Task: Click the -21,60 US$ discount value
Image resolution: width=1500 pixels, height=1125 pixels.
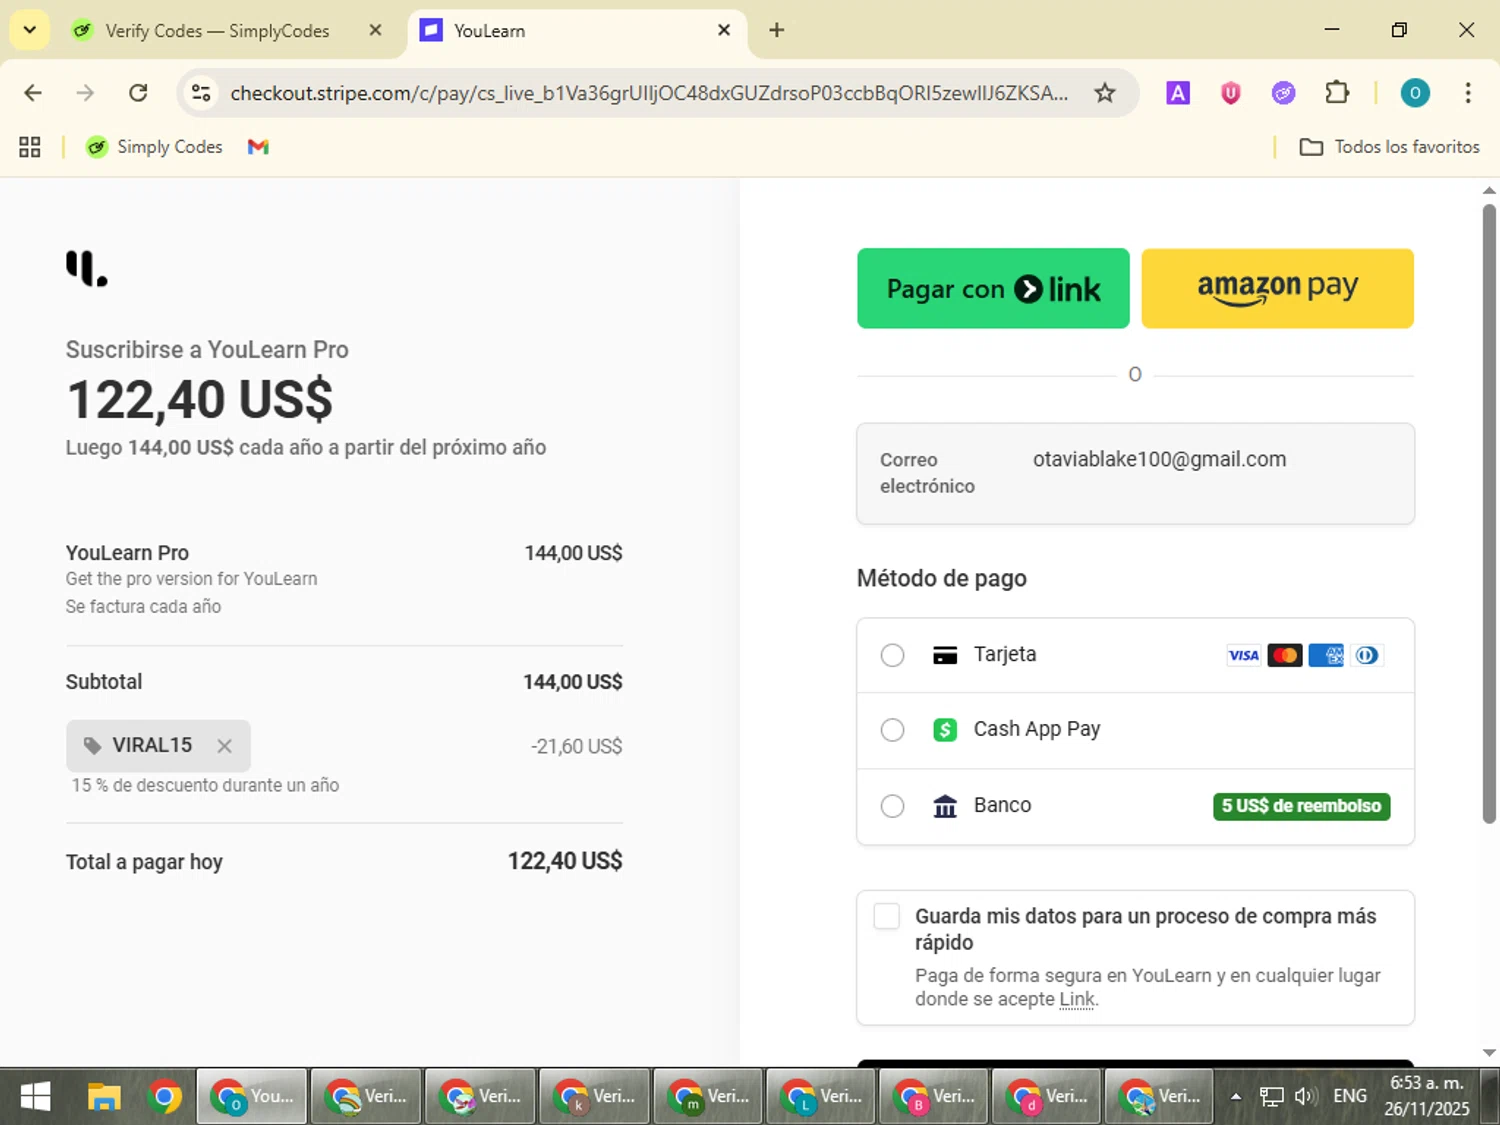Action: pos(576,746)
